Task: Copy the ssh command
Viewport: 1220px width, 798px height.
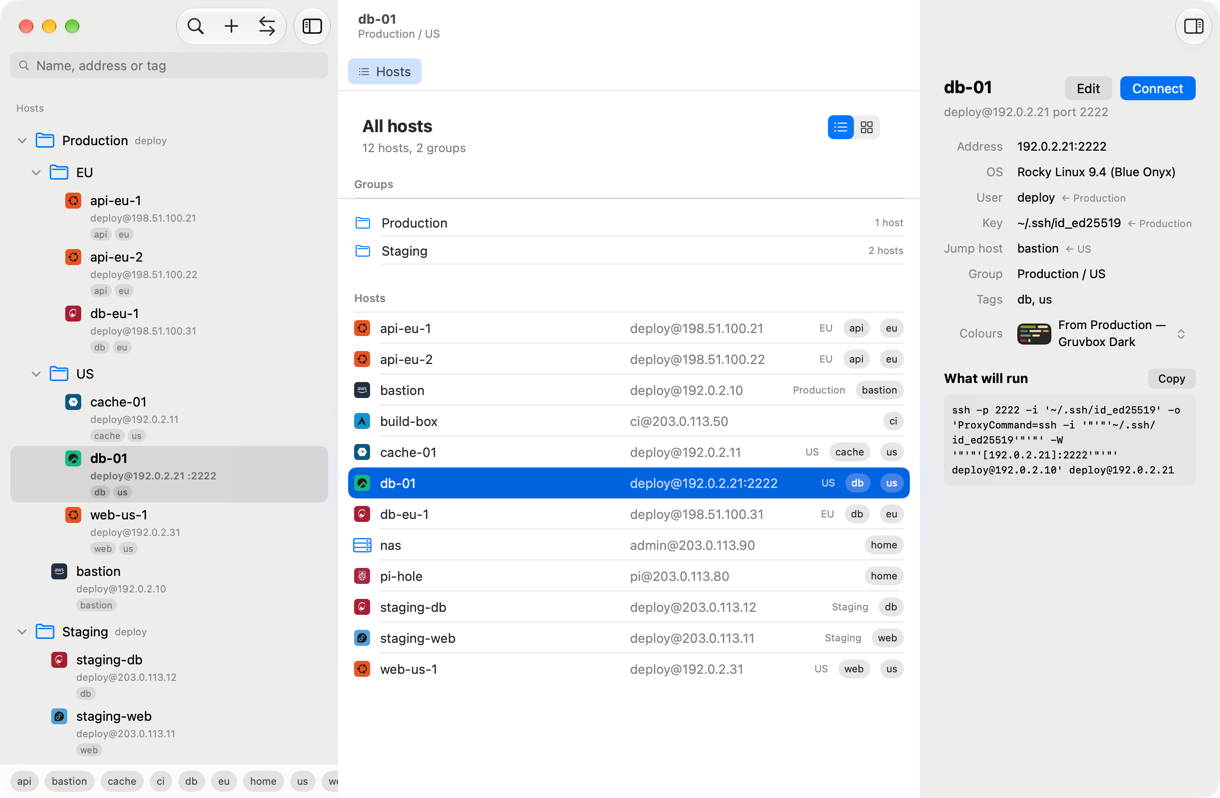Action: (x=1171, y=379)
